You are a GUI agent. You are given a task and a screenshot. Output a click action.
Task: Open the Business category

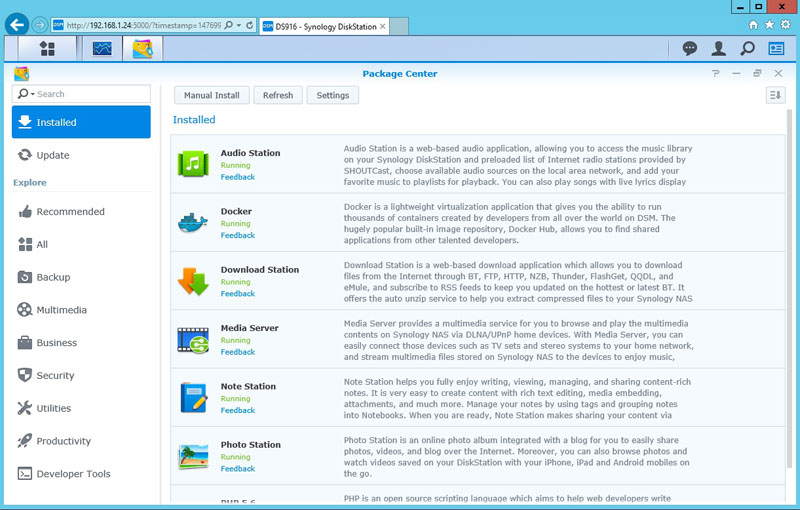[81, 343]
